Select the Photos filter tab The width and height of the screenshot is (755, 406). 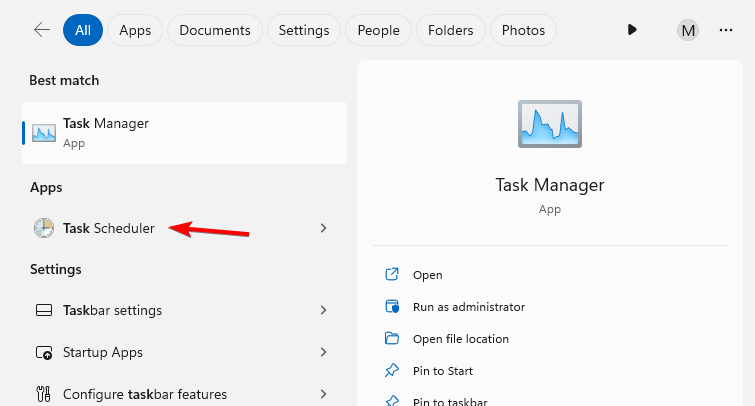click(x=523, y=30)
